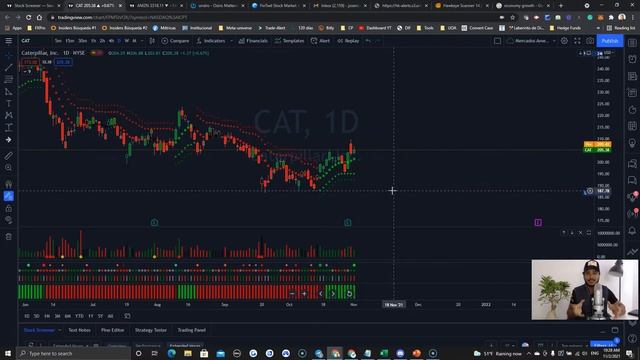Create an Alert from toolbar
This screenshot has height=360, width=640.
click(320, 41)
